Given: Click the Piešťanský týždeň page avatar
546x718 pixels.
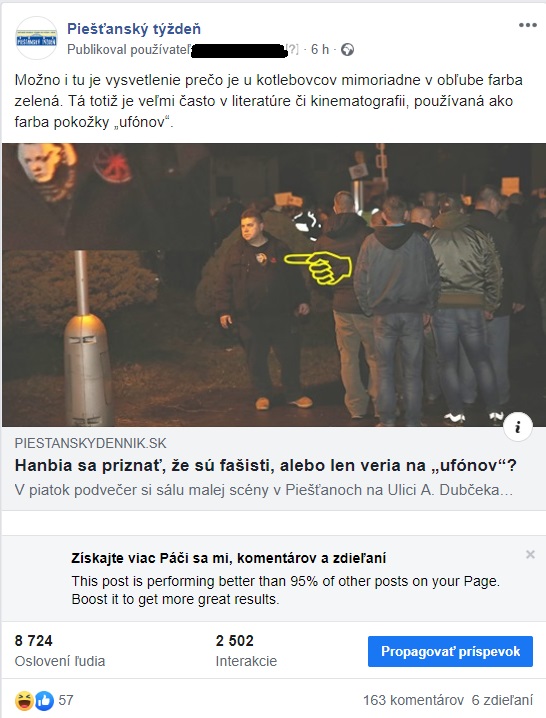Looking at the screenshot, I should 36,38.
